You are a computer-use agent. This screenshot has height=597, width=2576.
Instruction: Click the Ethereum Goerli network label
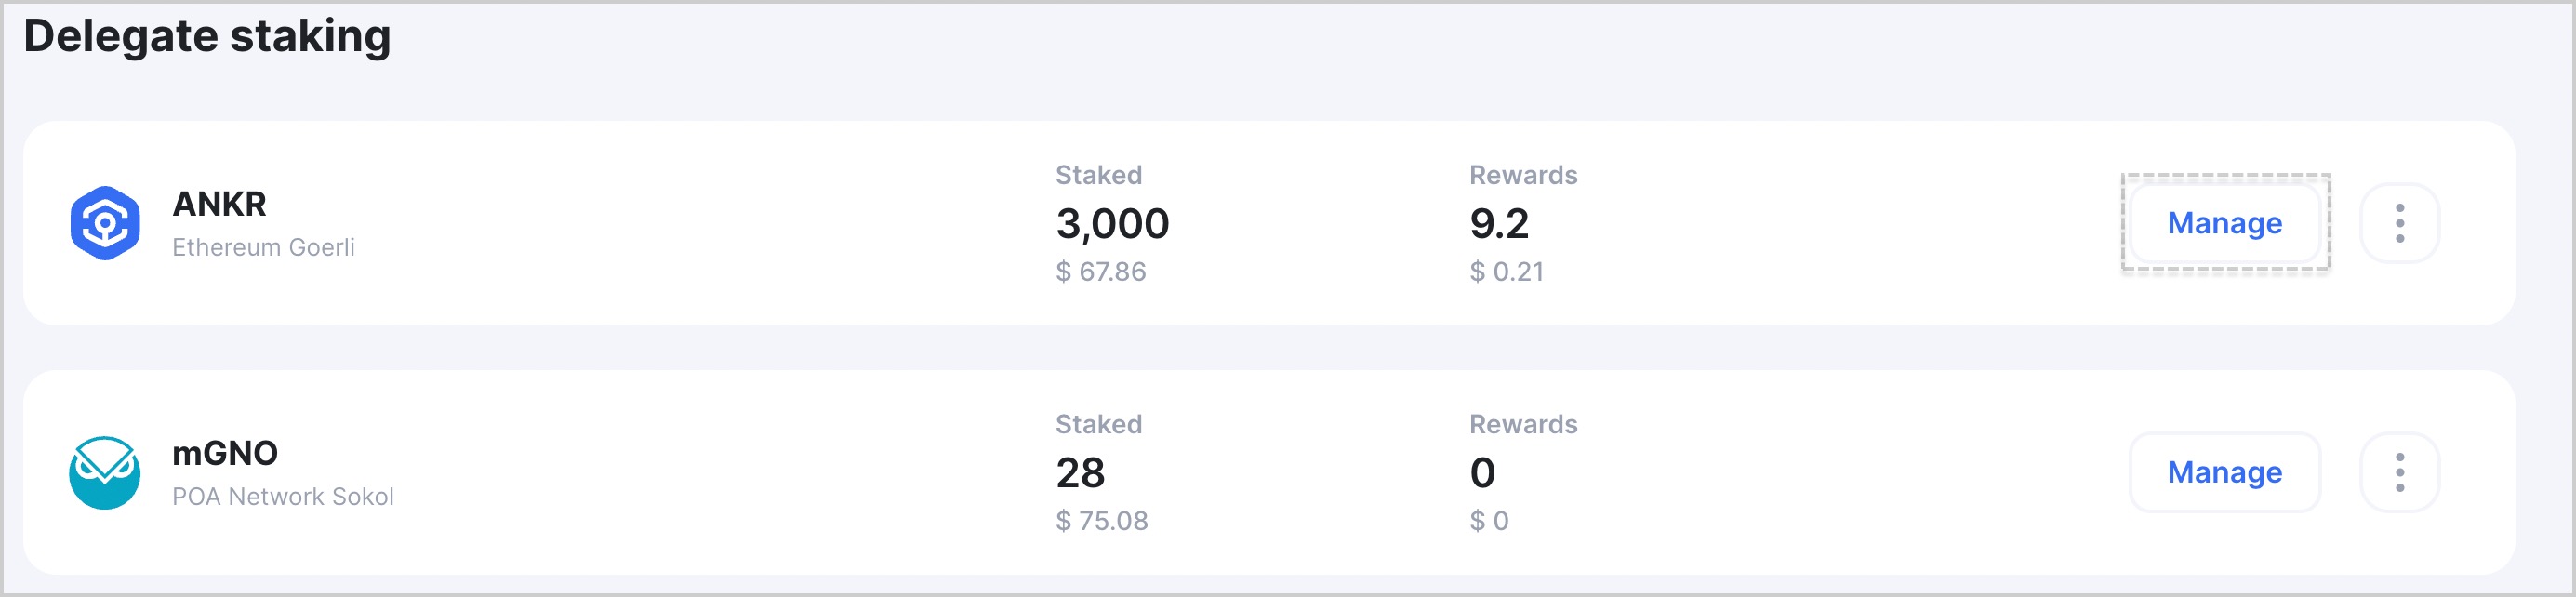point(263,247)
